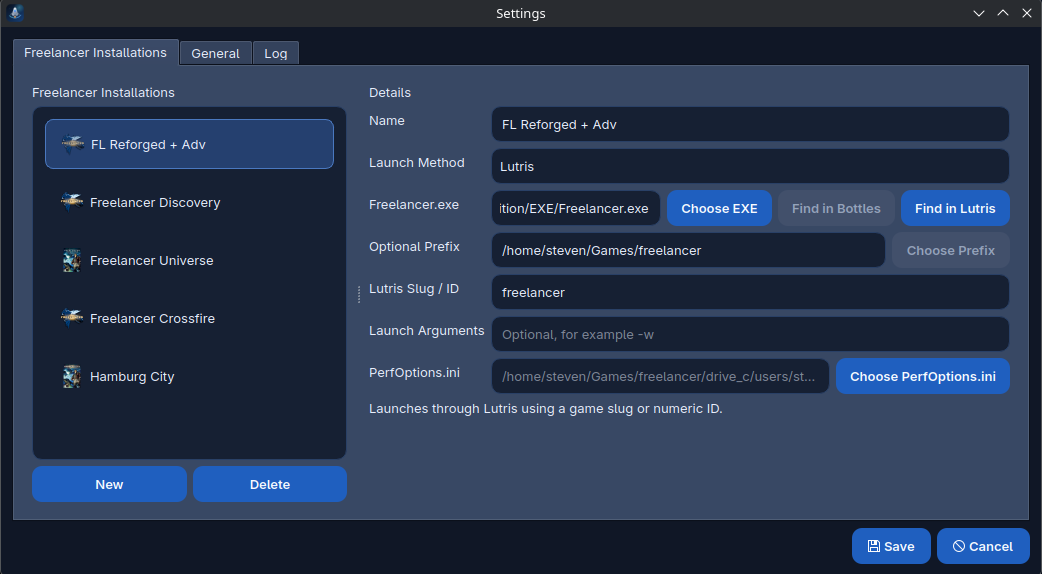Select the 'FL Reforged + Adv' list text
This screenshot has width=1042, height=574.
click(x=148, y=145)
